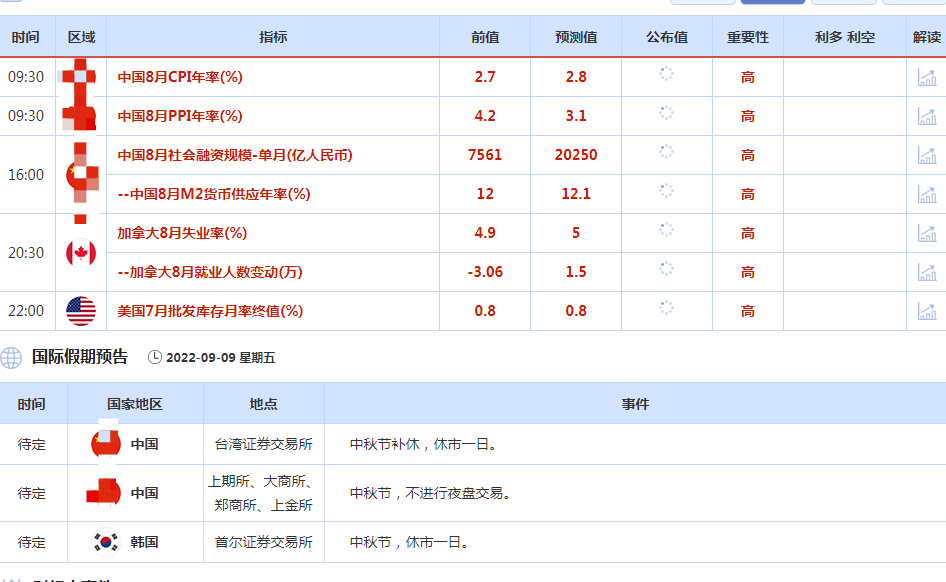Click the South Korea flag icon
Screen dimensions: 946x582
pos(105,542)
